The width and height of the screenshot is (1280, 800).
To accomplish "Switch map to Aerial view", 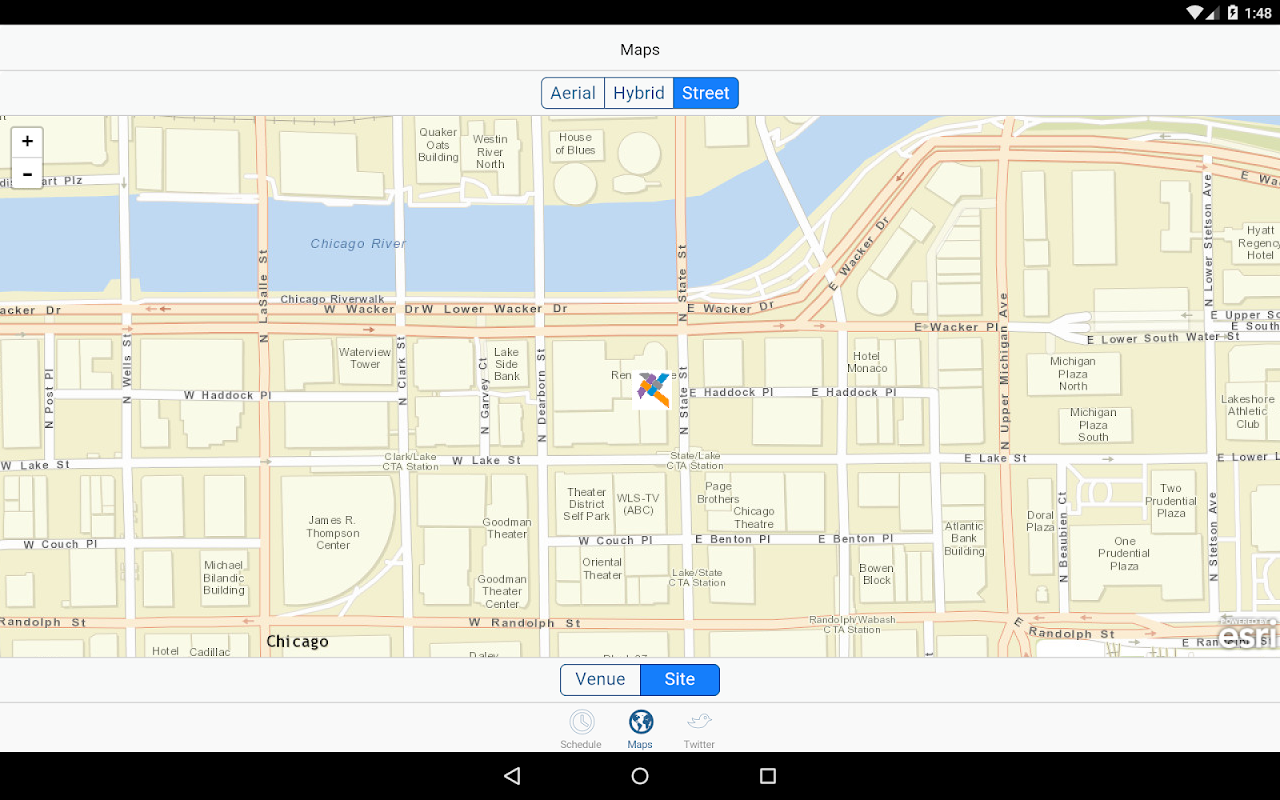I will 573,93.
